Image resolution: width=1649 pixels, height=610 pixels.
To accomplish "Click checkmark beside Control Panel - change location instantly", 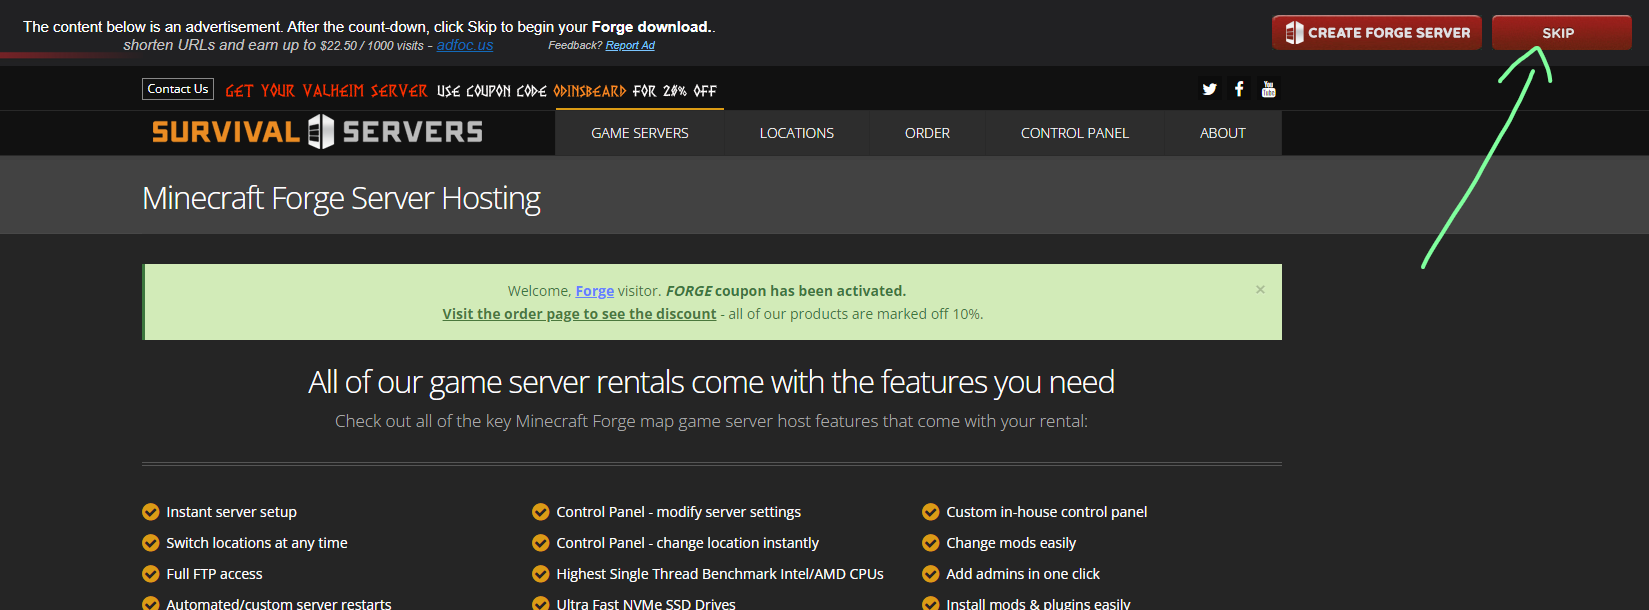I will (x=541, y=543).
